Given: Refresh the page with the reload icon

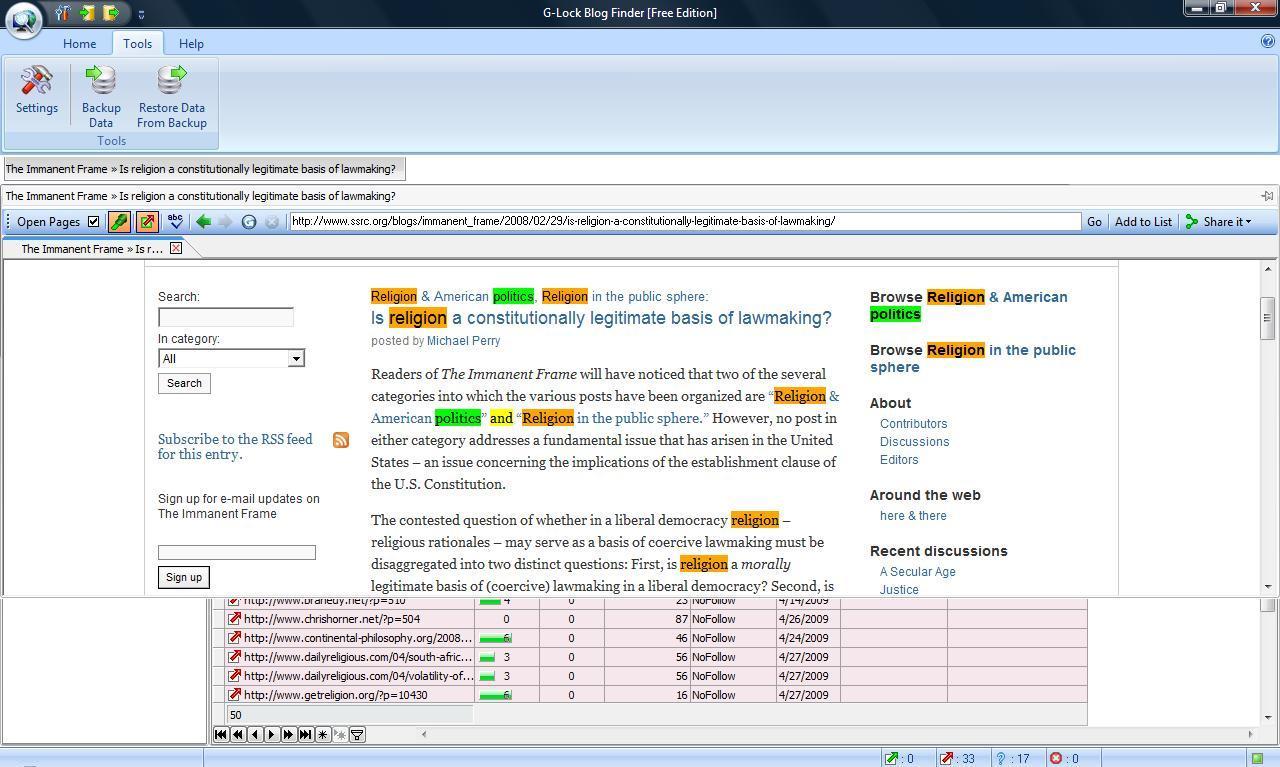Looking at the screenshot, I should click(249, 222).
